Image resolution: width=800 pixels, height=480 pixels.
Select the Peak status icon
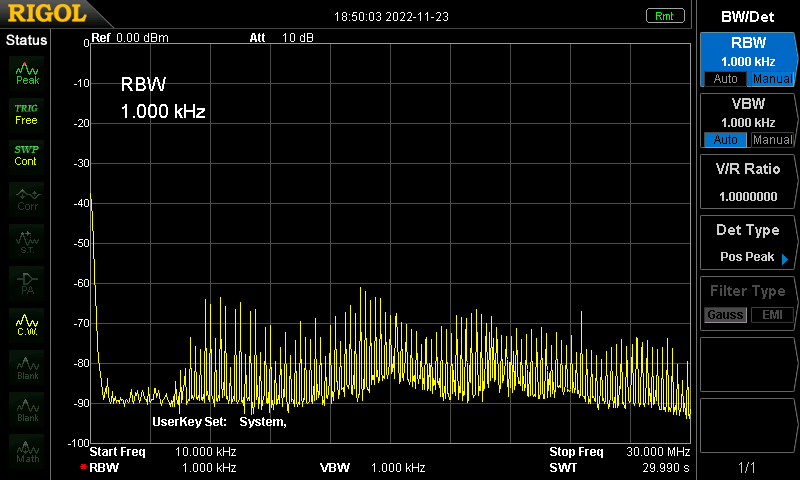pyautogui.click(x=27, y=73)
